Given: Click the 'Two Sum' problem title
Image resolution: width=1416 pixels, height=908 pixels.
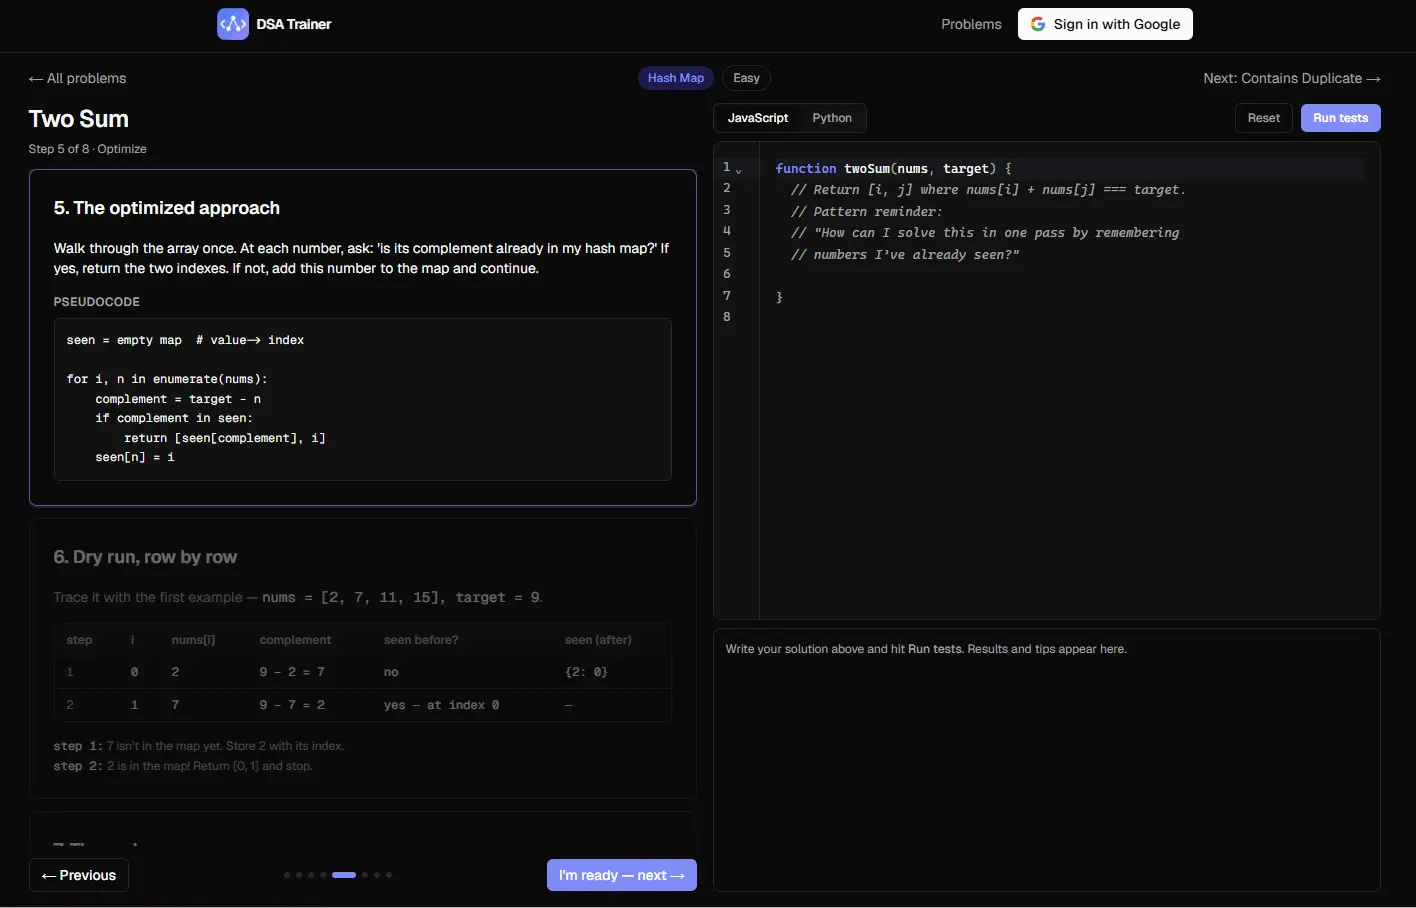Looking at the screenshot, I should click(x=79, y=119).
